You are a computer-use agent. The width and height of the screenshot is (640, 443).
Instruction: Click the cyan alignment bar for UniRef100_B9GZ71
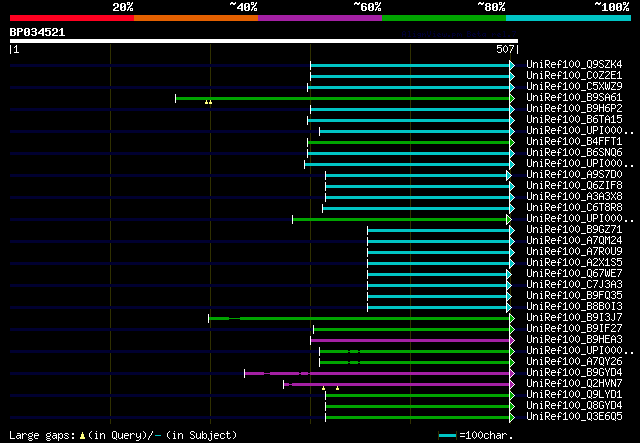click(438, 231)
